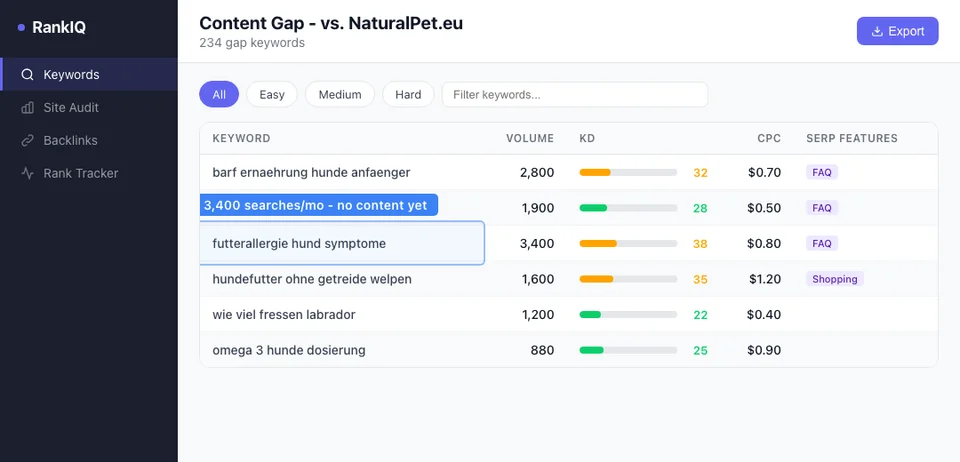The width and height of the screenshot is (960, 462).
Task: Click the download icon in Export button
Action: coord(877,31)
